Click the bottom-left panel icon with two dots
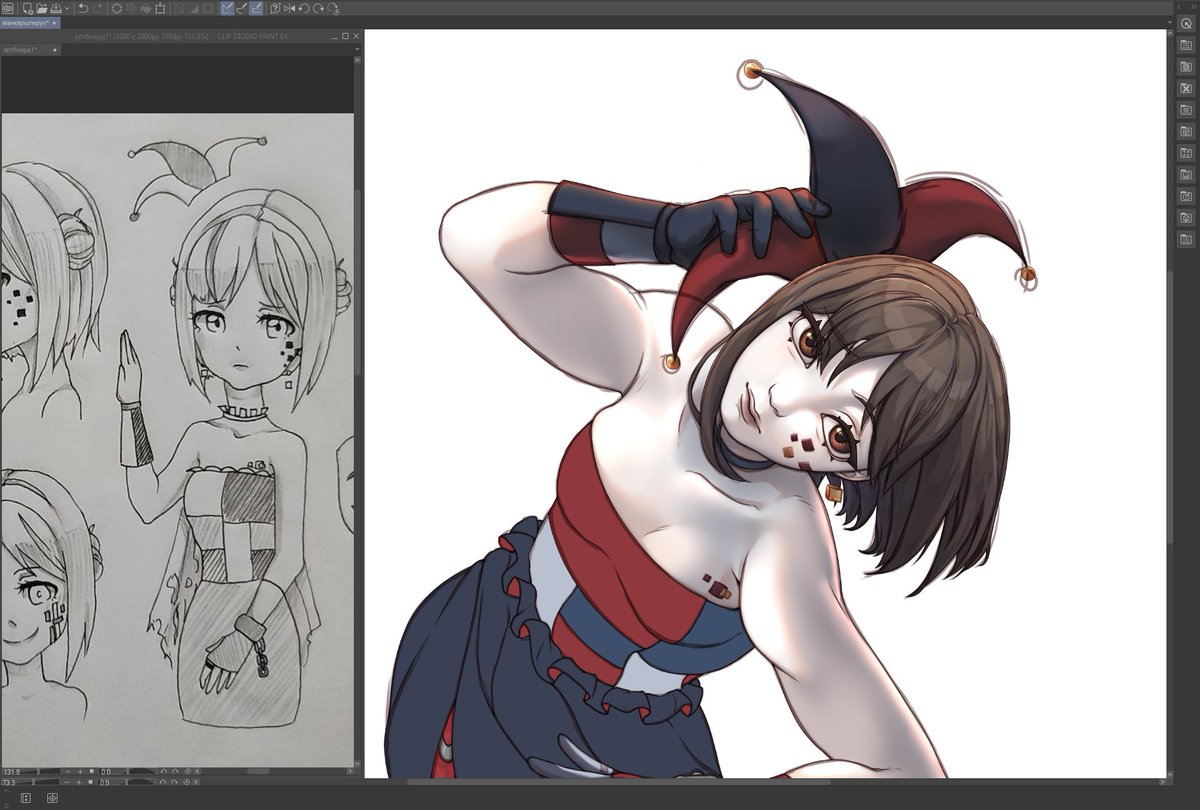 coord(26,798)
